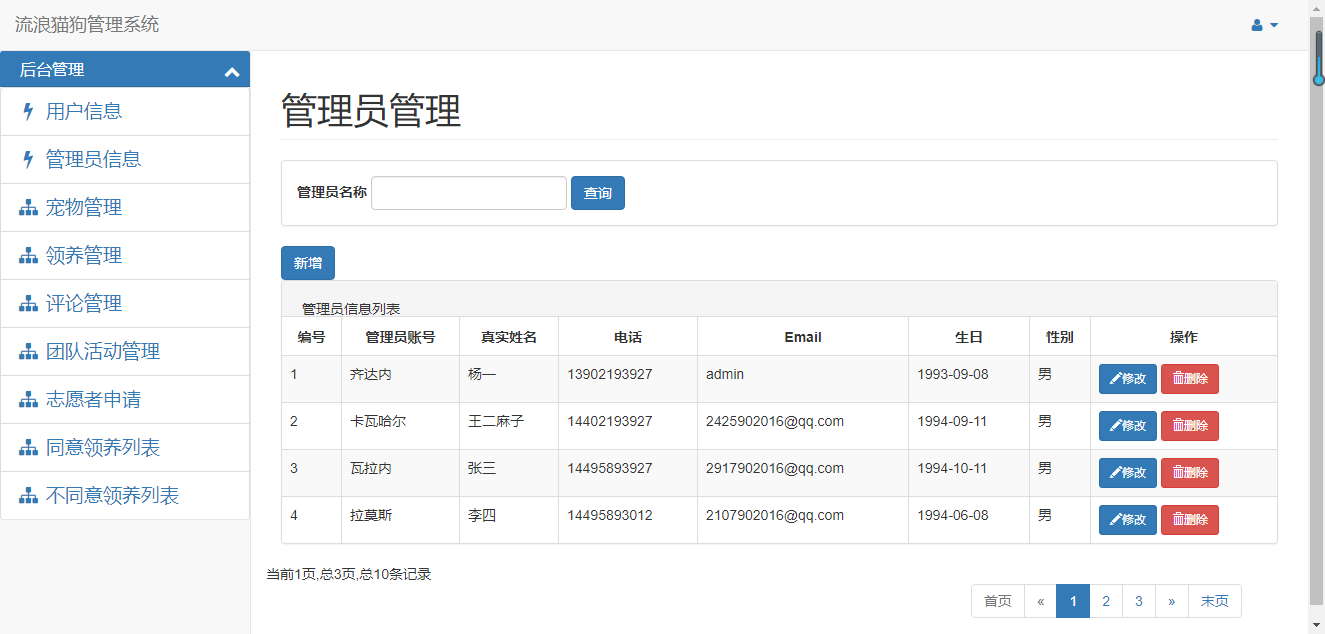
Task: Click the sitemap icon beside 团队活动管理
Action: click(28, 352)
